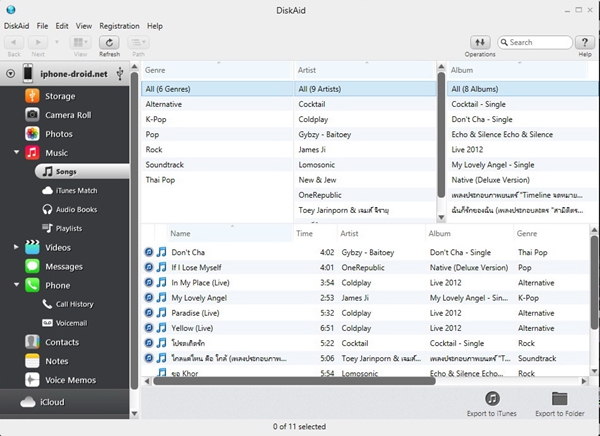Select the song Yellow (Live)

coord(365,328)
